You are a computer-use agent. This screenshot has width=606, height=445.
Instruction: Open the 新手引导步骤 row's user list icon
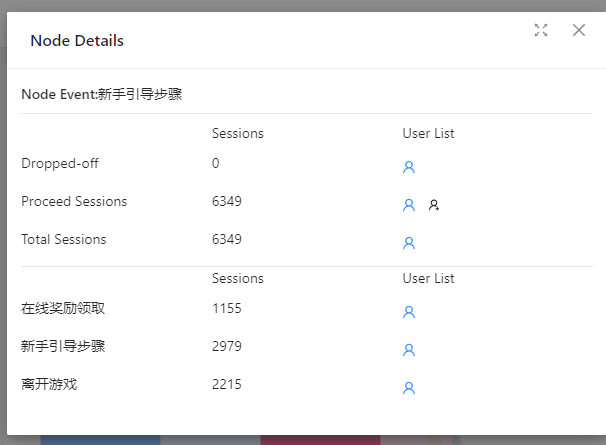click(x=408, y=350)
